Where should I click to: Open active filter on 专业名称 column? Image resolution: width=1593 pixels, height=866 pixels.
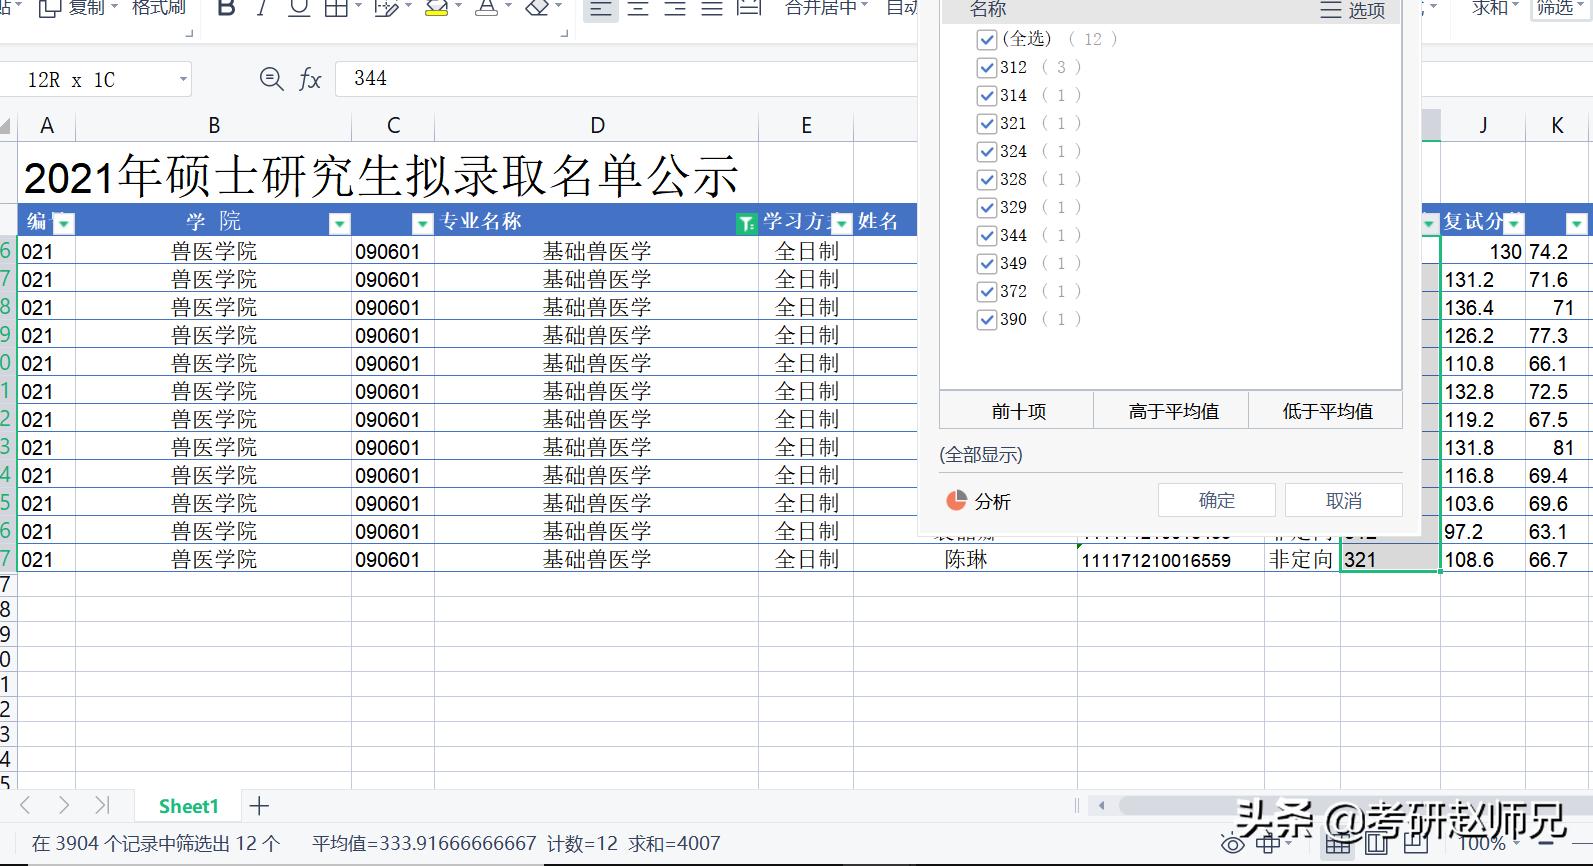(746, 223)
